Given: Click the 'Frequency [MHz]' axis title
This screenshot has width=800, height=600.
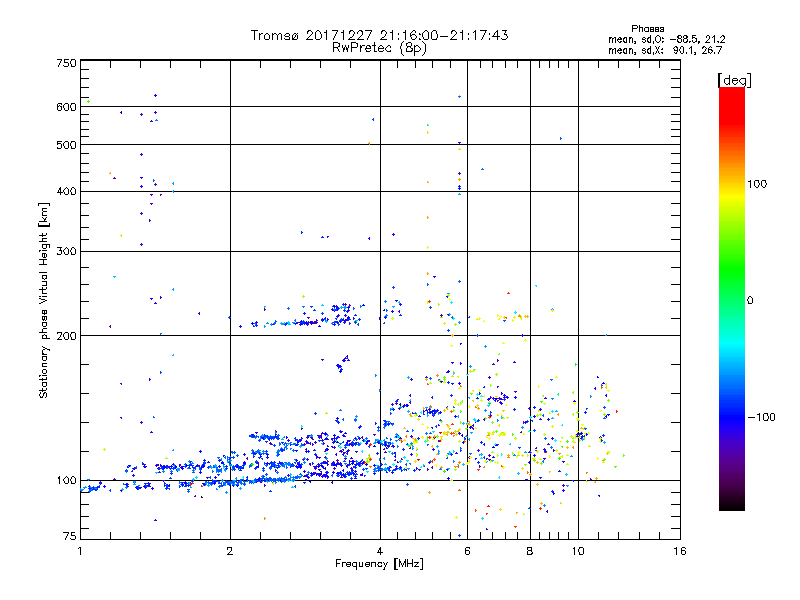Looking at the screenshot, I should 379,564.
